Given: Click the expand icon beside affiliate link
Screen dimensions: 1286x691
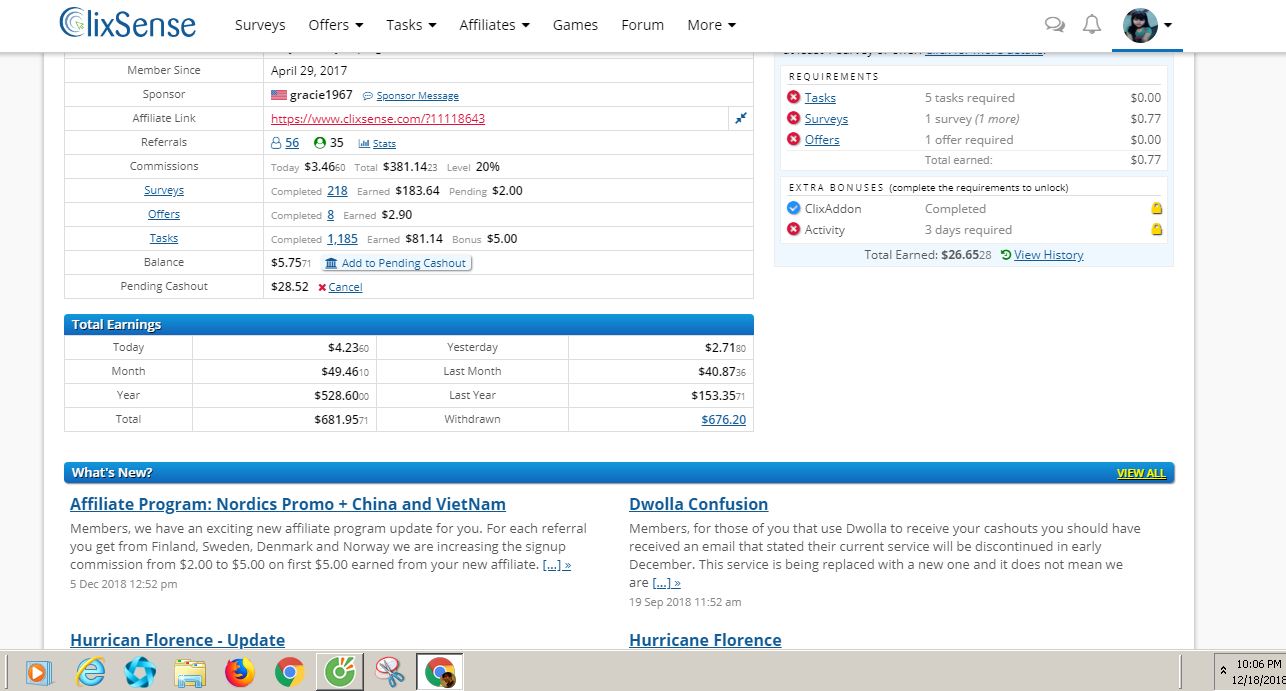Looking at the screenshot, I should [741, 118].
